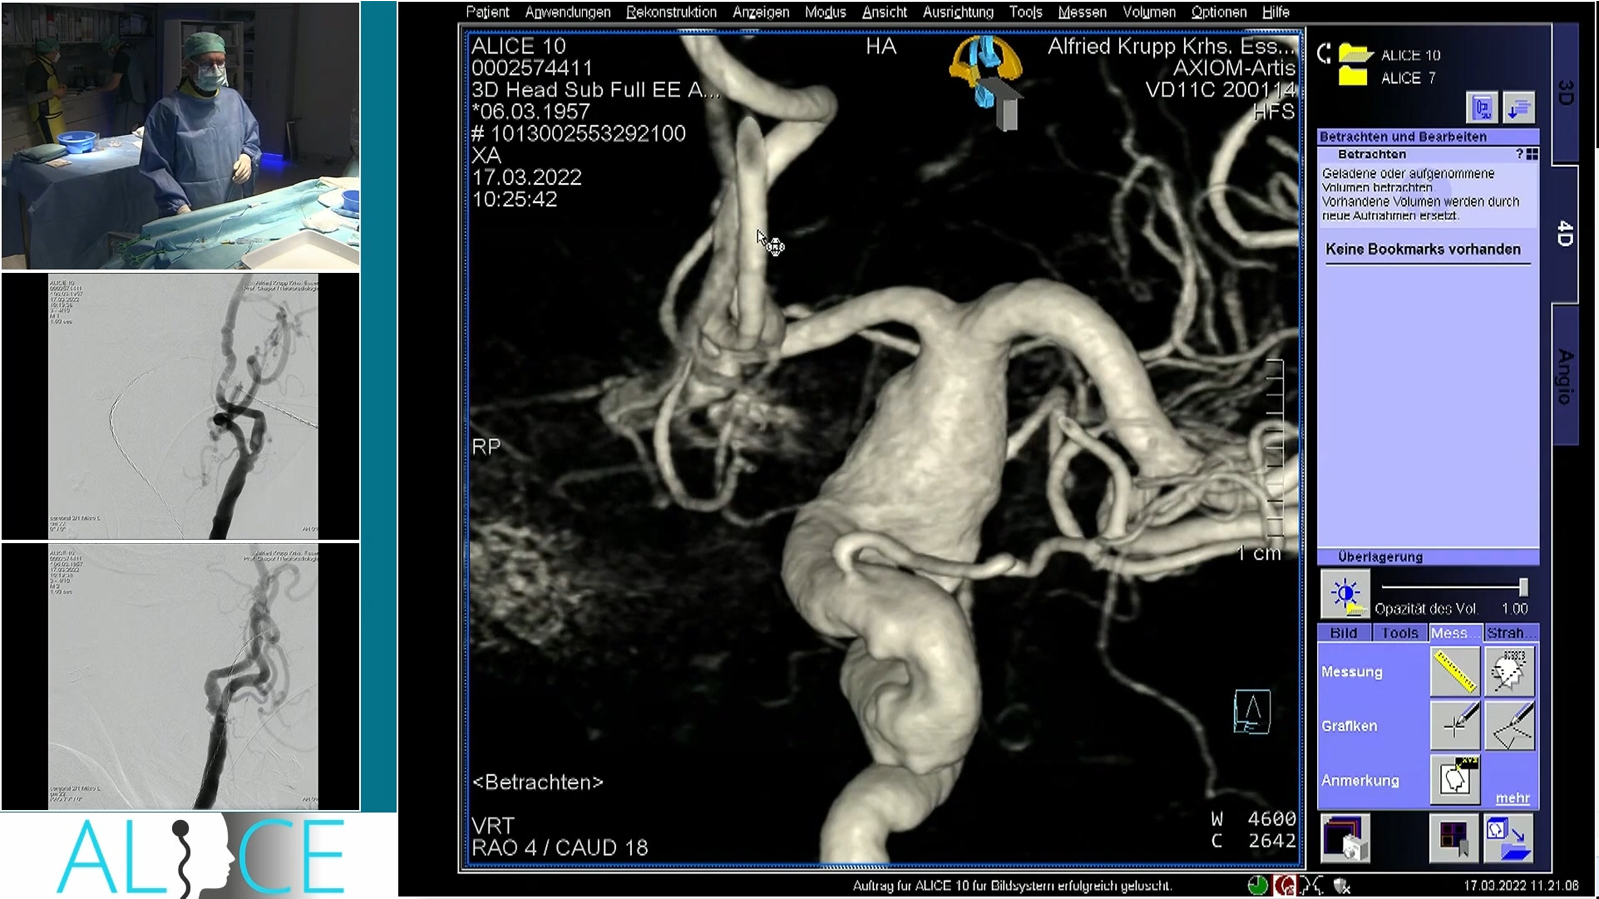Click the camera snapshot capture icon
This screenshot has height=899, width=1599.
1345,838
